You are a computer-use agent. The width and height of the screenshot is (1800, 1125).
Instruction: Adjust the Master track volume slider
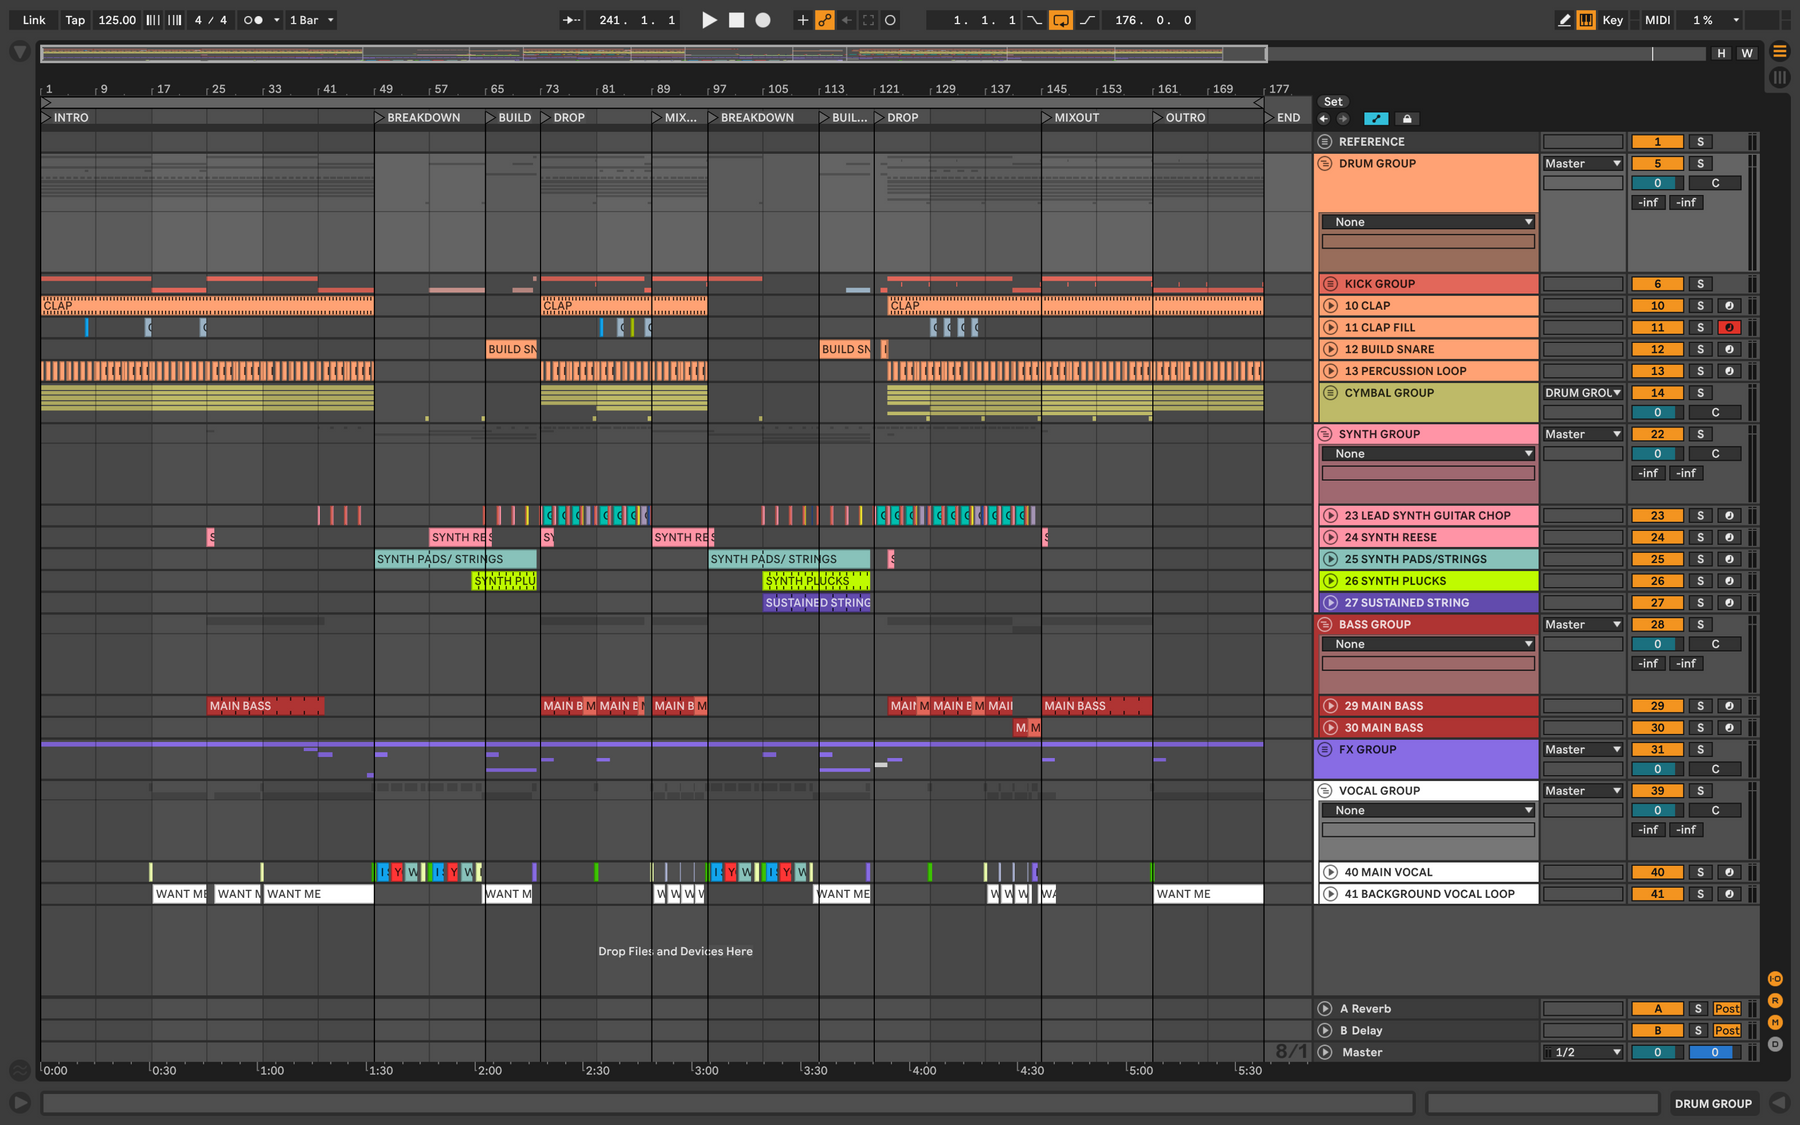tap(1657, 1052)
